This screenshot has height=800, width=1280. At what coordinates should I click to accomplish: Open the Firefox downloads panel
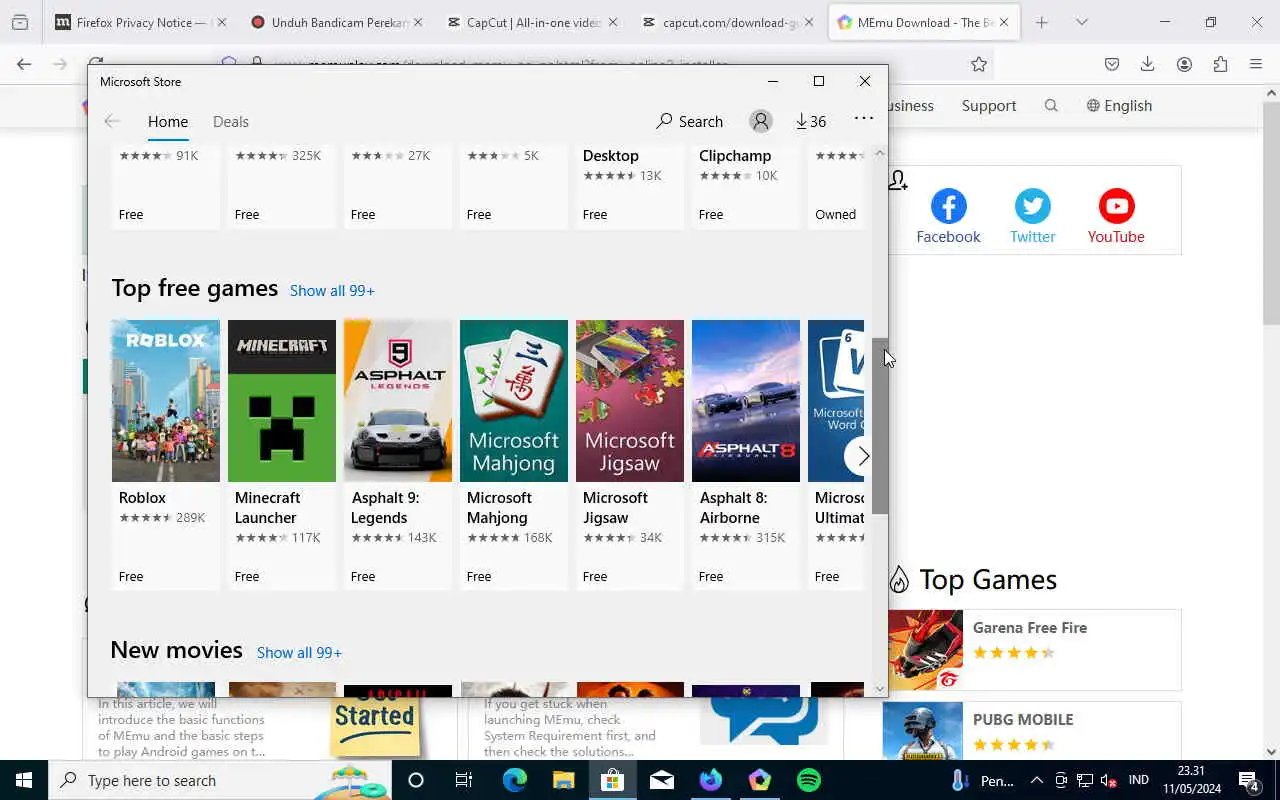(x=1148, y=64)
